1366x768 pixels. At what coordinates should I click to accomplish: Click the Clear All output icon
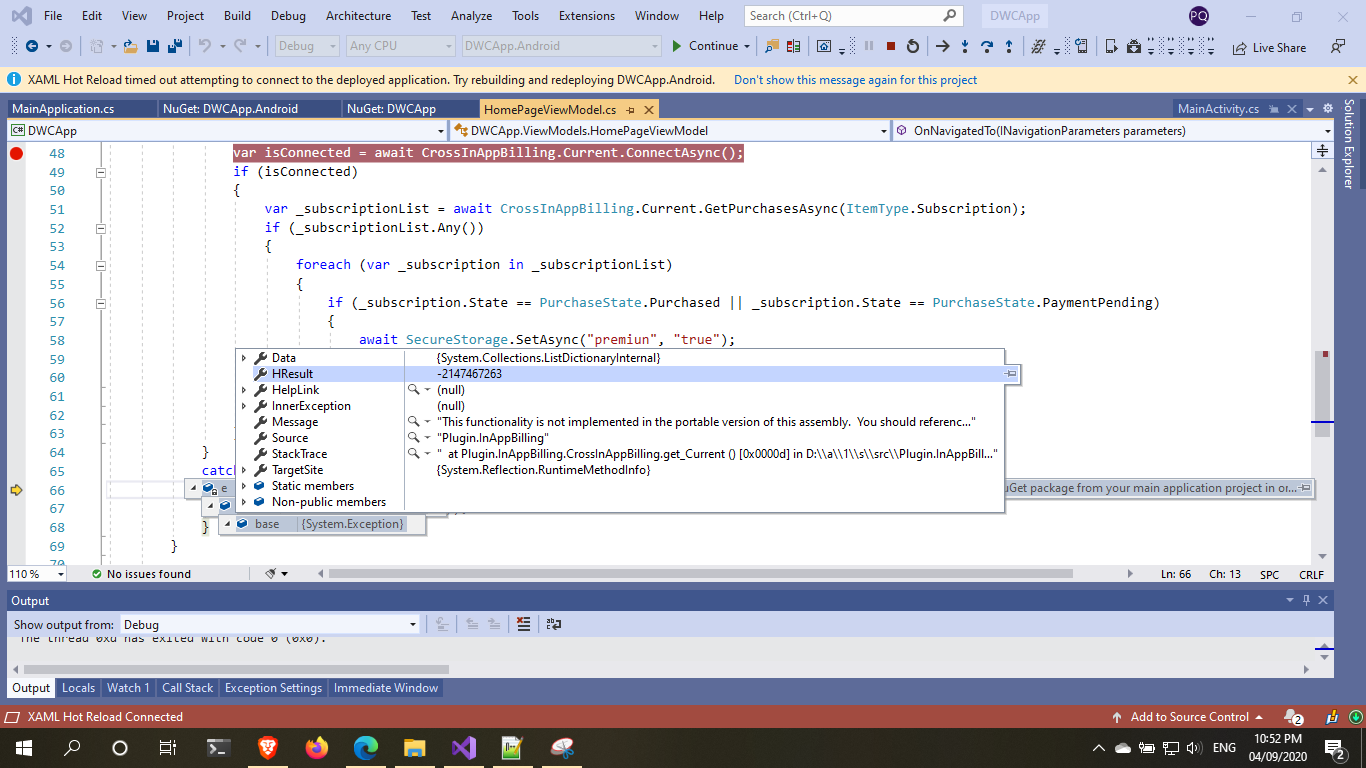523,624
